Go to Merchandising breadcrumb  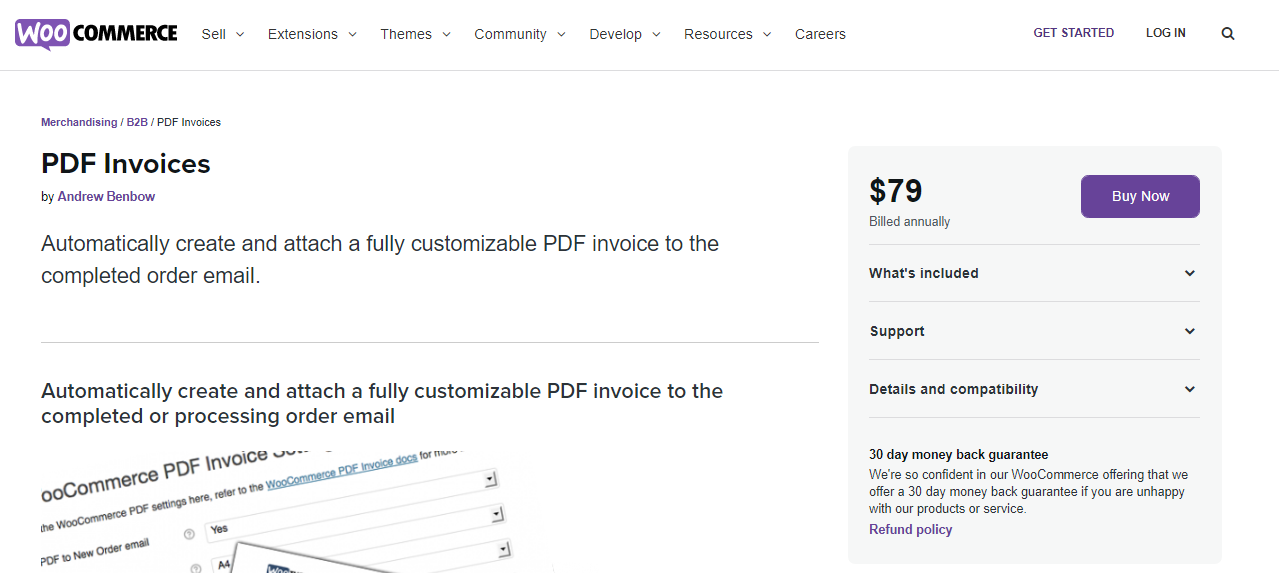[x=79, y=122]
